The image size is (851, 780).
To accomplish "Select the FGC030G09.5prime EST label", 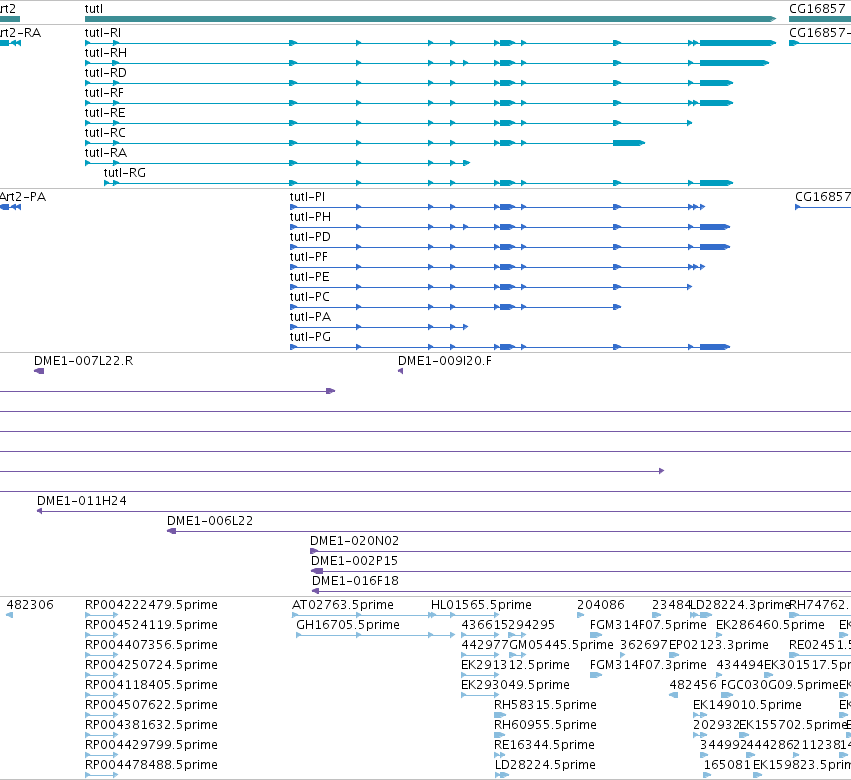I will click(780, 685).
